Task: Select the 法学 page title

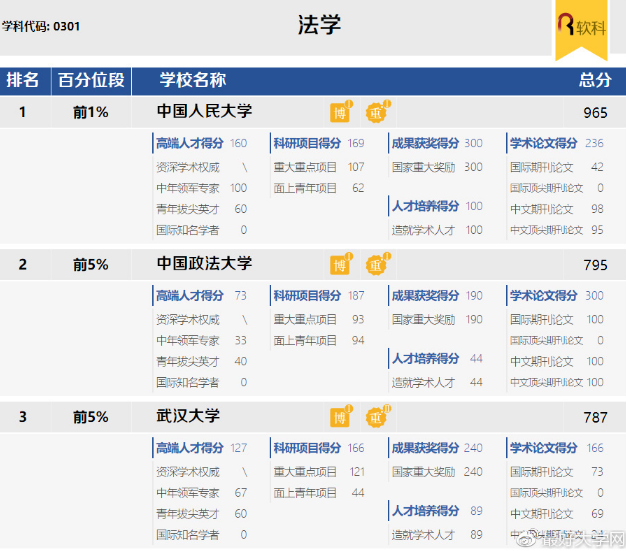Action: point(319,25)
